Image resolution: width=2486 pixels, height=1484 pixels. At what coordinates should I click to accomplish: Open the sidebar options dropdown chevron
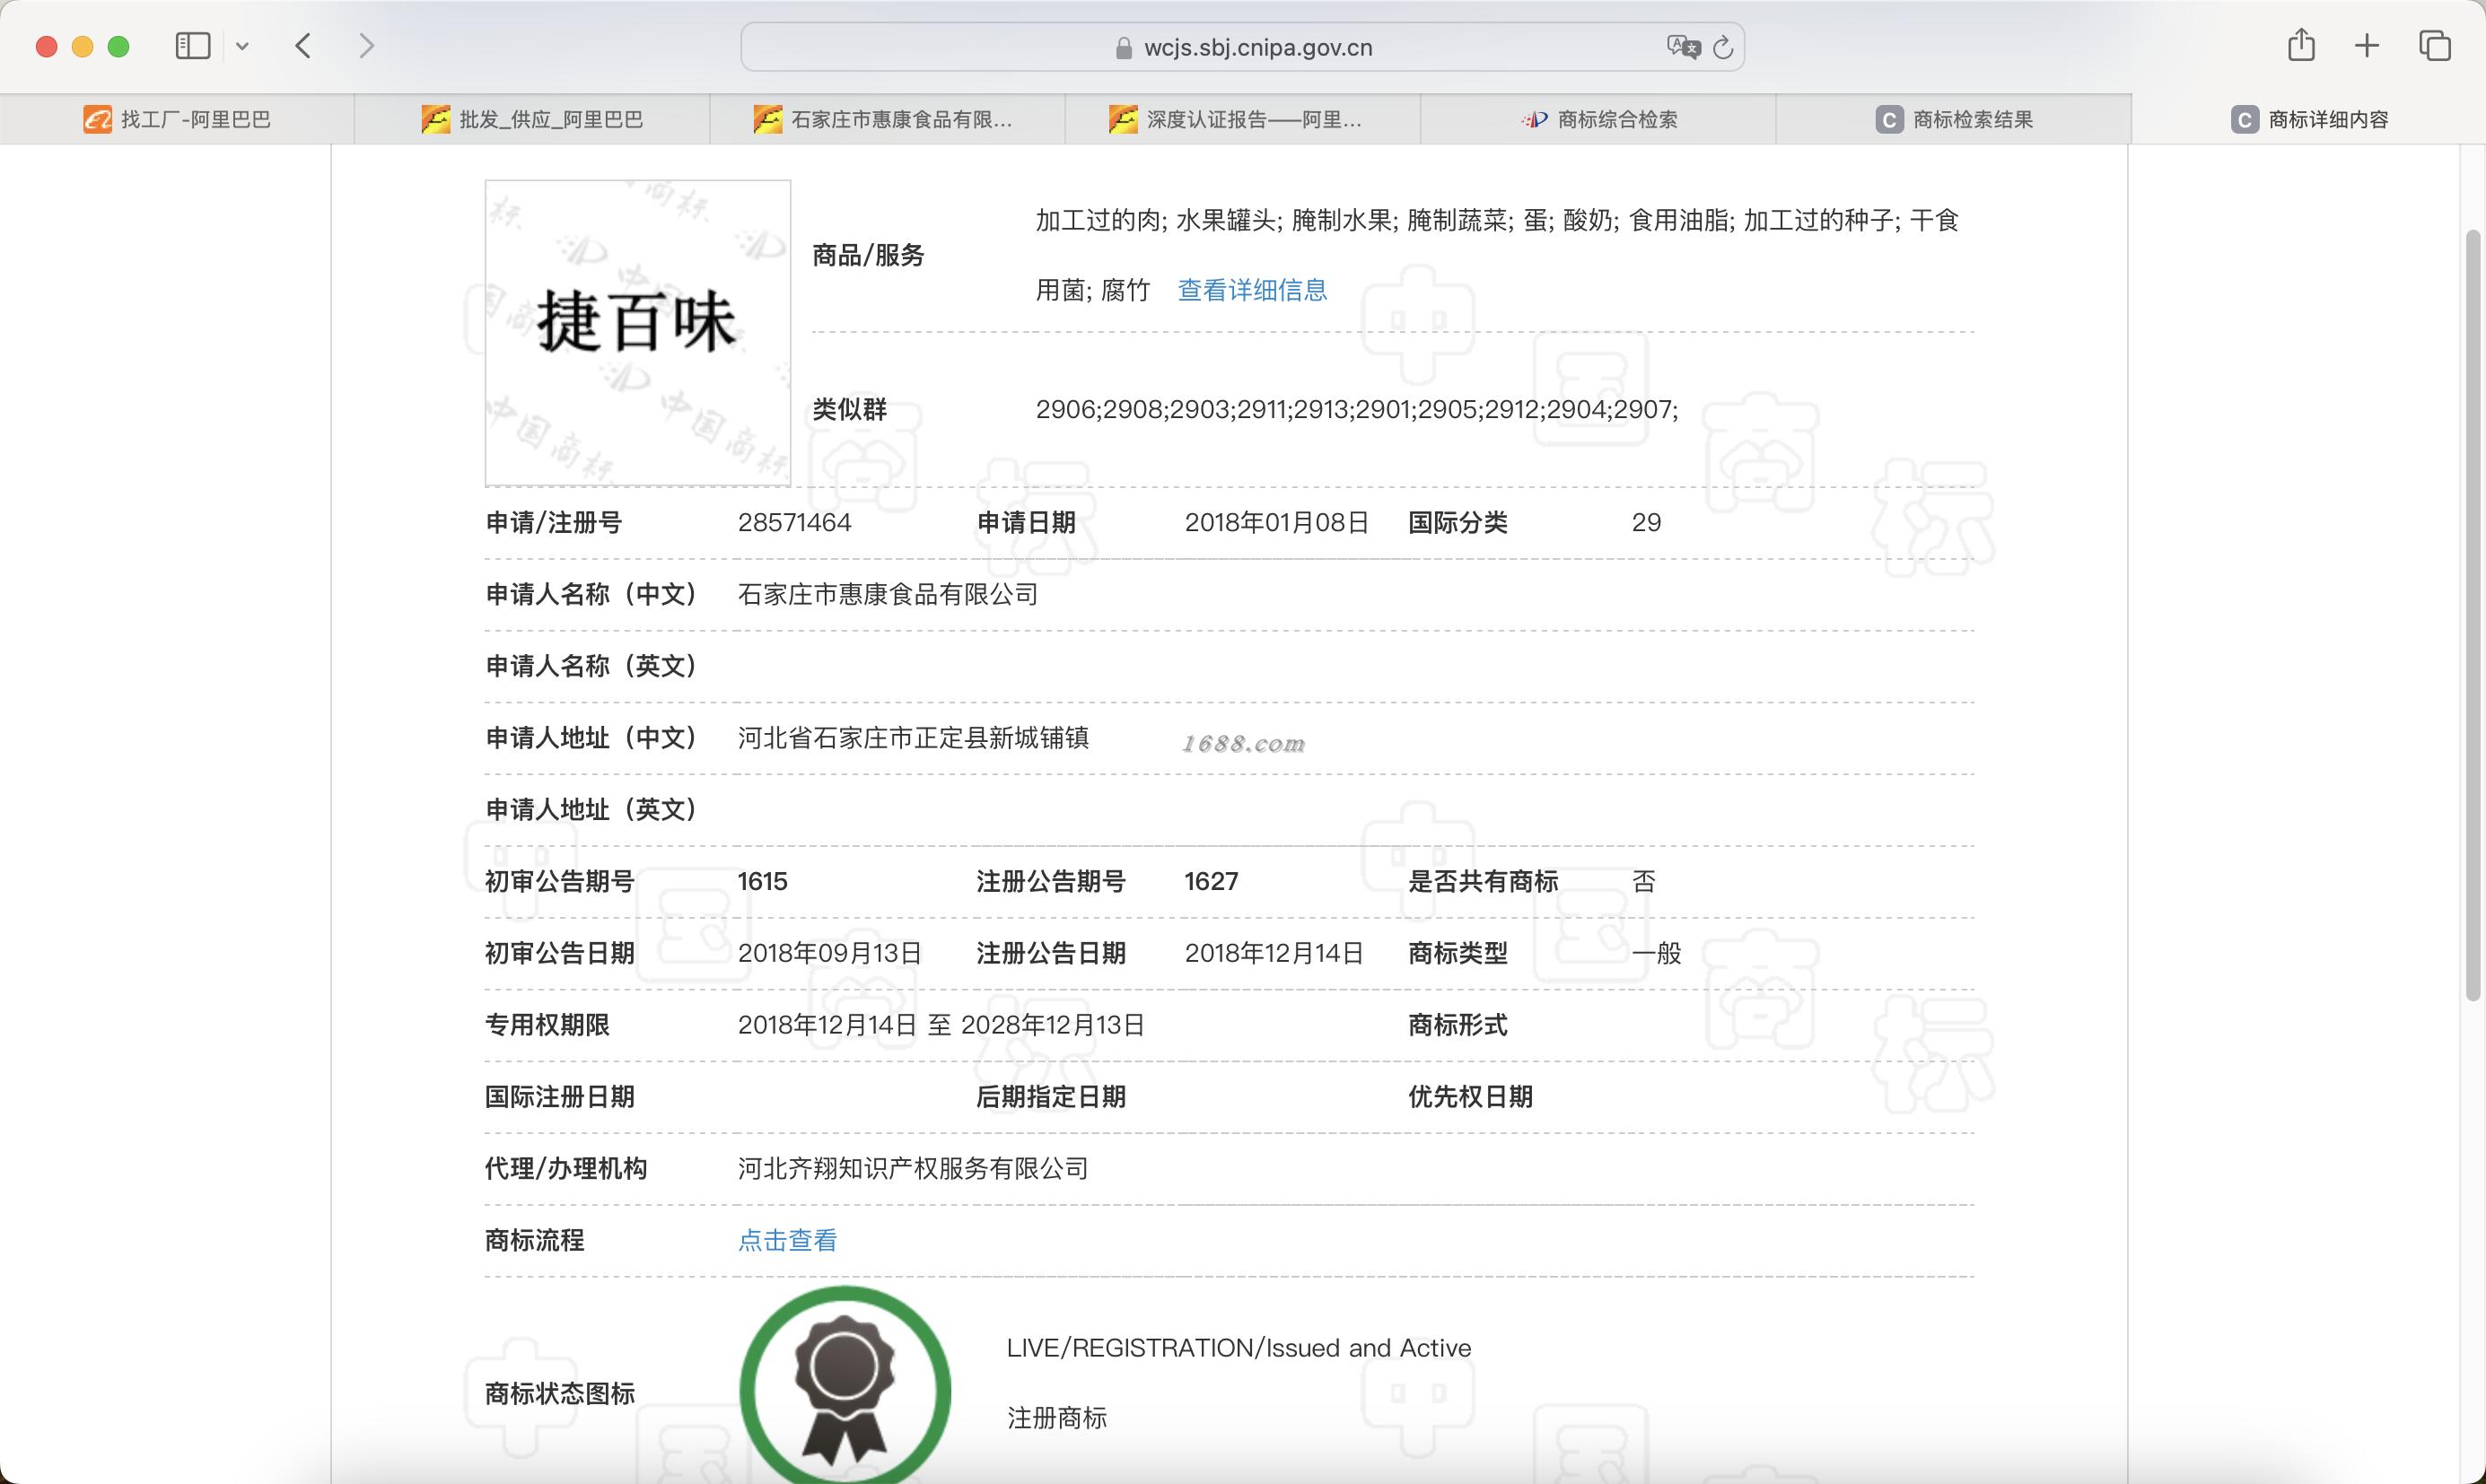click(242, 46)
